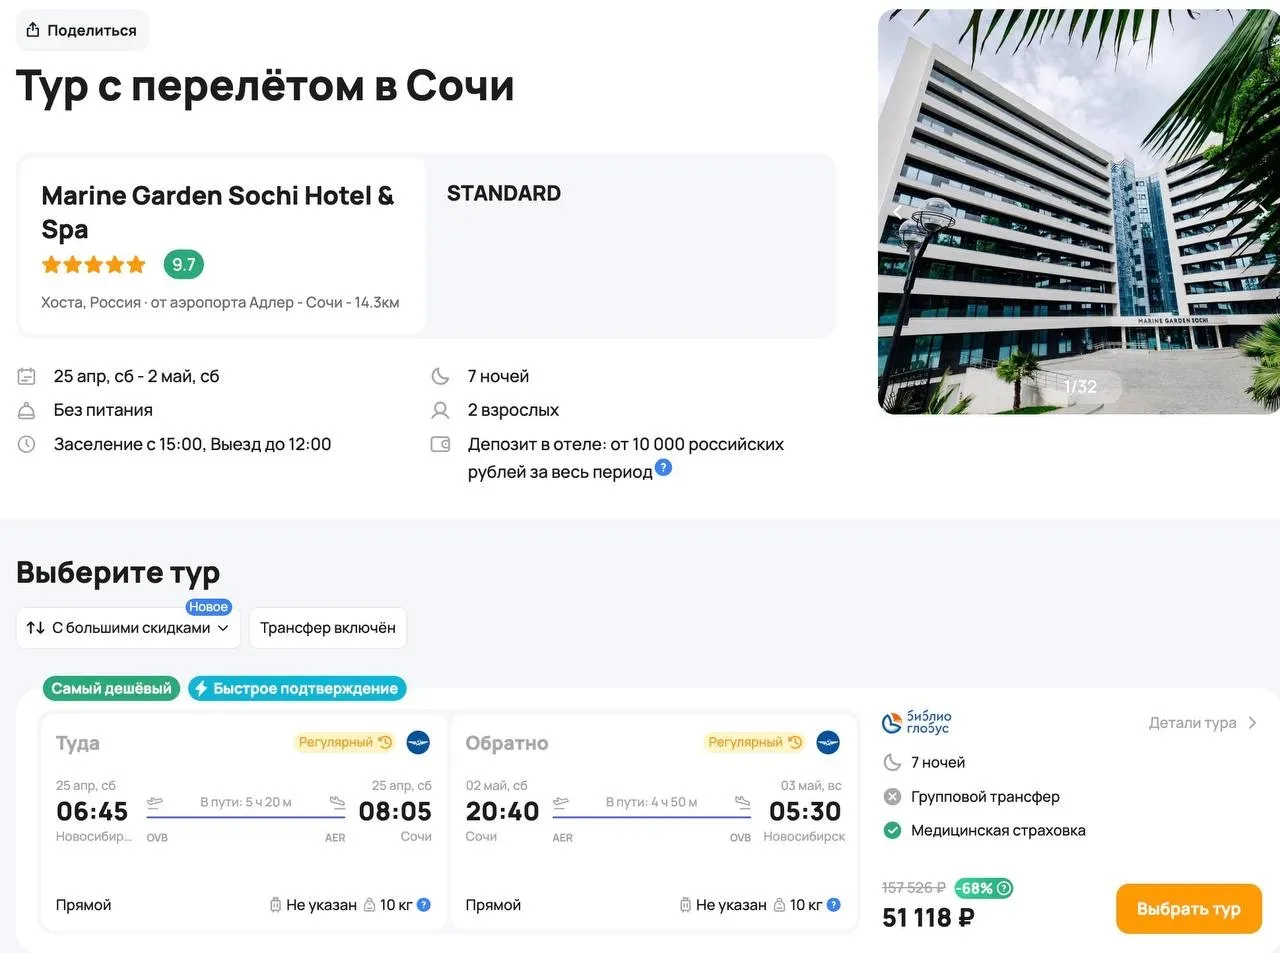The height and width of the screenshot is (953, 1280).
Task: Click the 'Самый дешёвый' badge
Action: click(x=111, y=688)
